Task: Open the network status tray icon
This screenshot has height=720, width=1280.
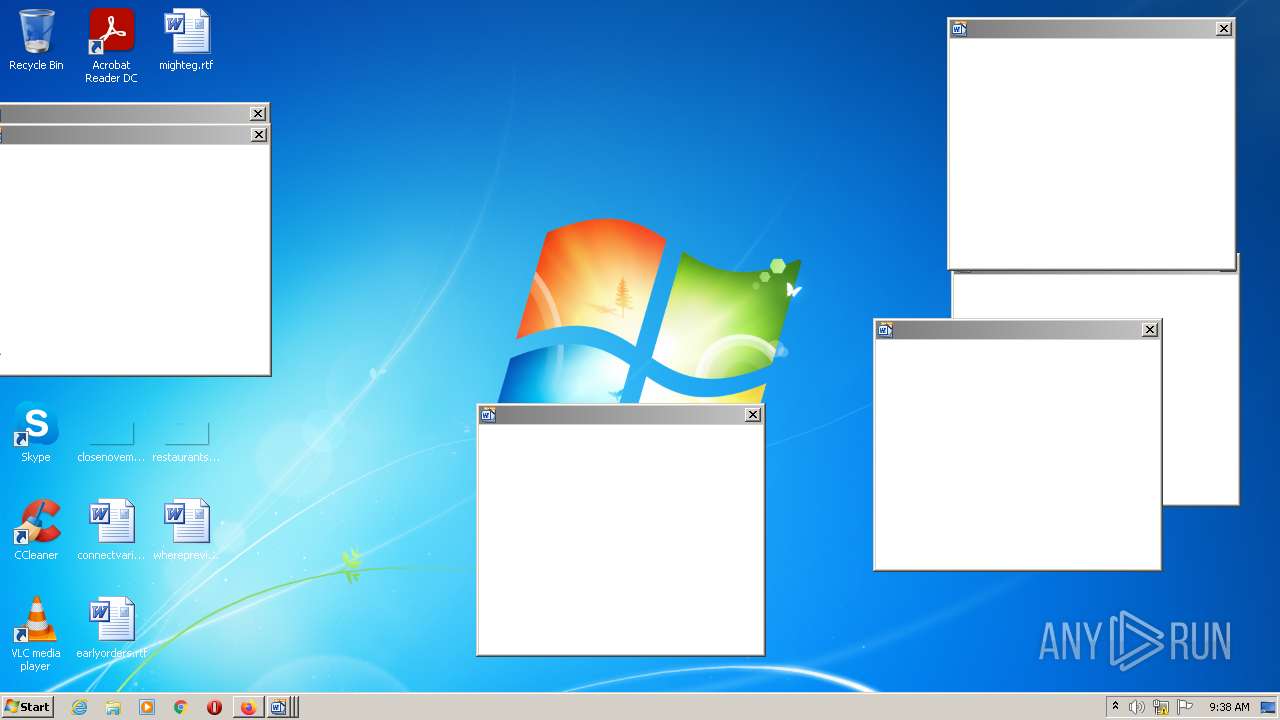Action: (1161, 707)
